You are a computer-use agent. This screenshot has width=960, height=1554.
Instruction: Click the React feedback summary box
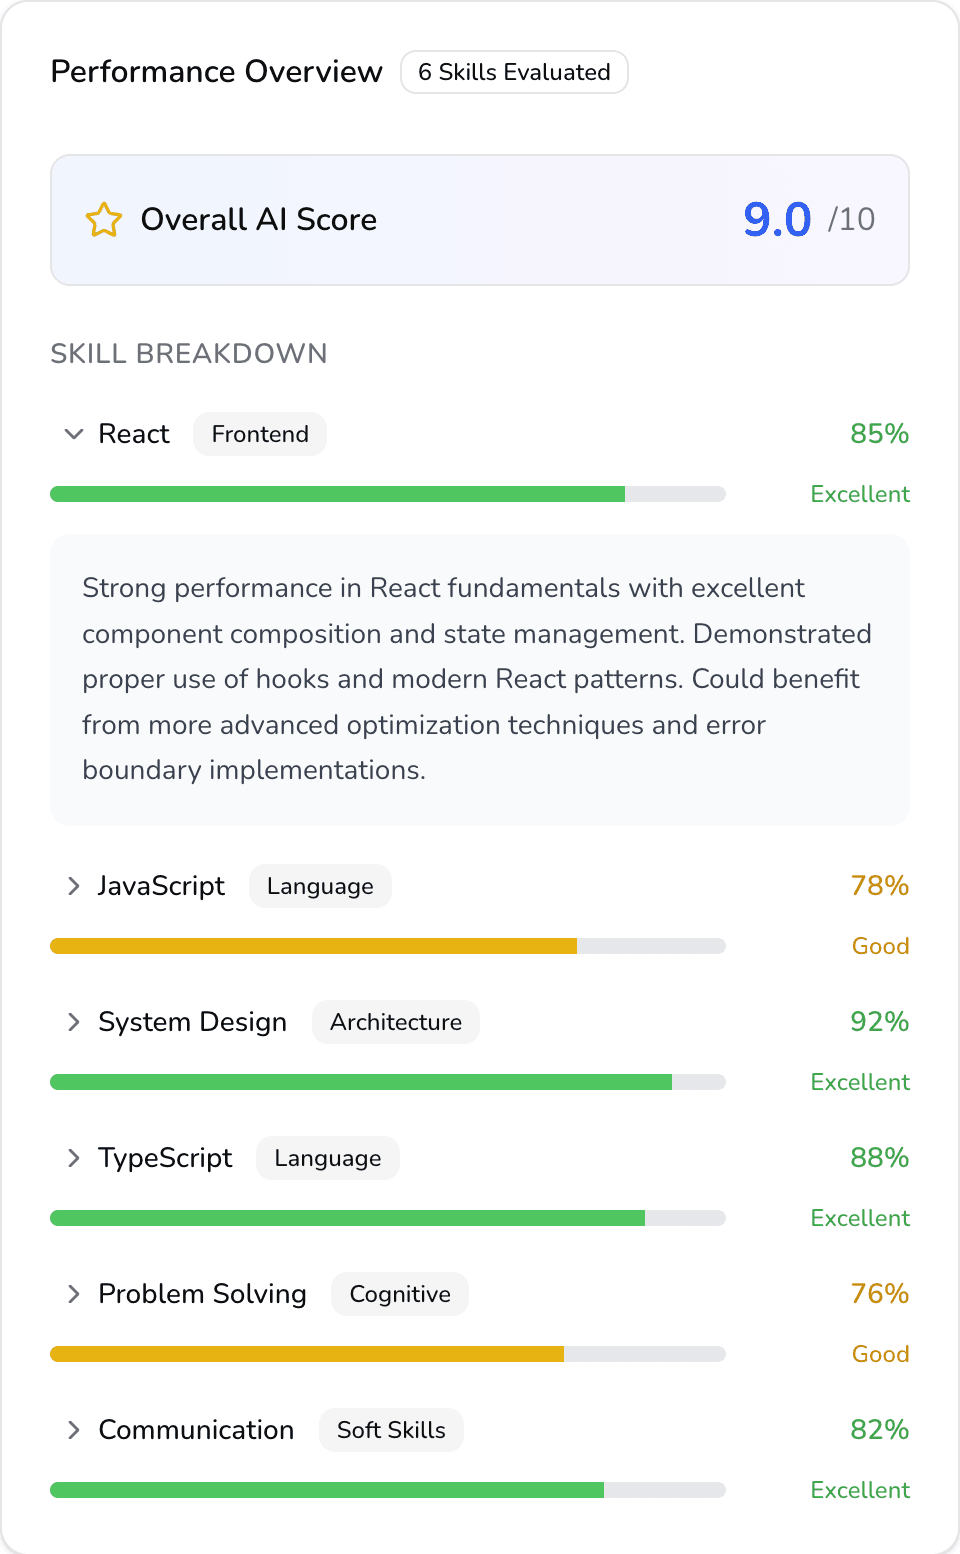point(480,679)
